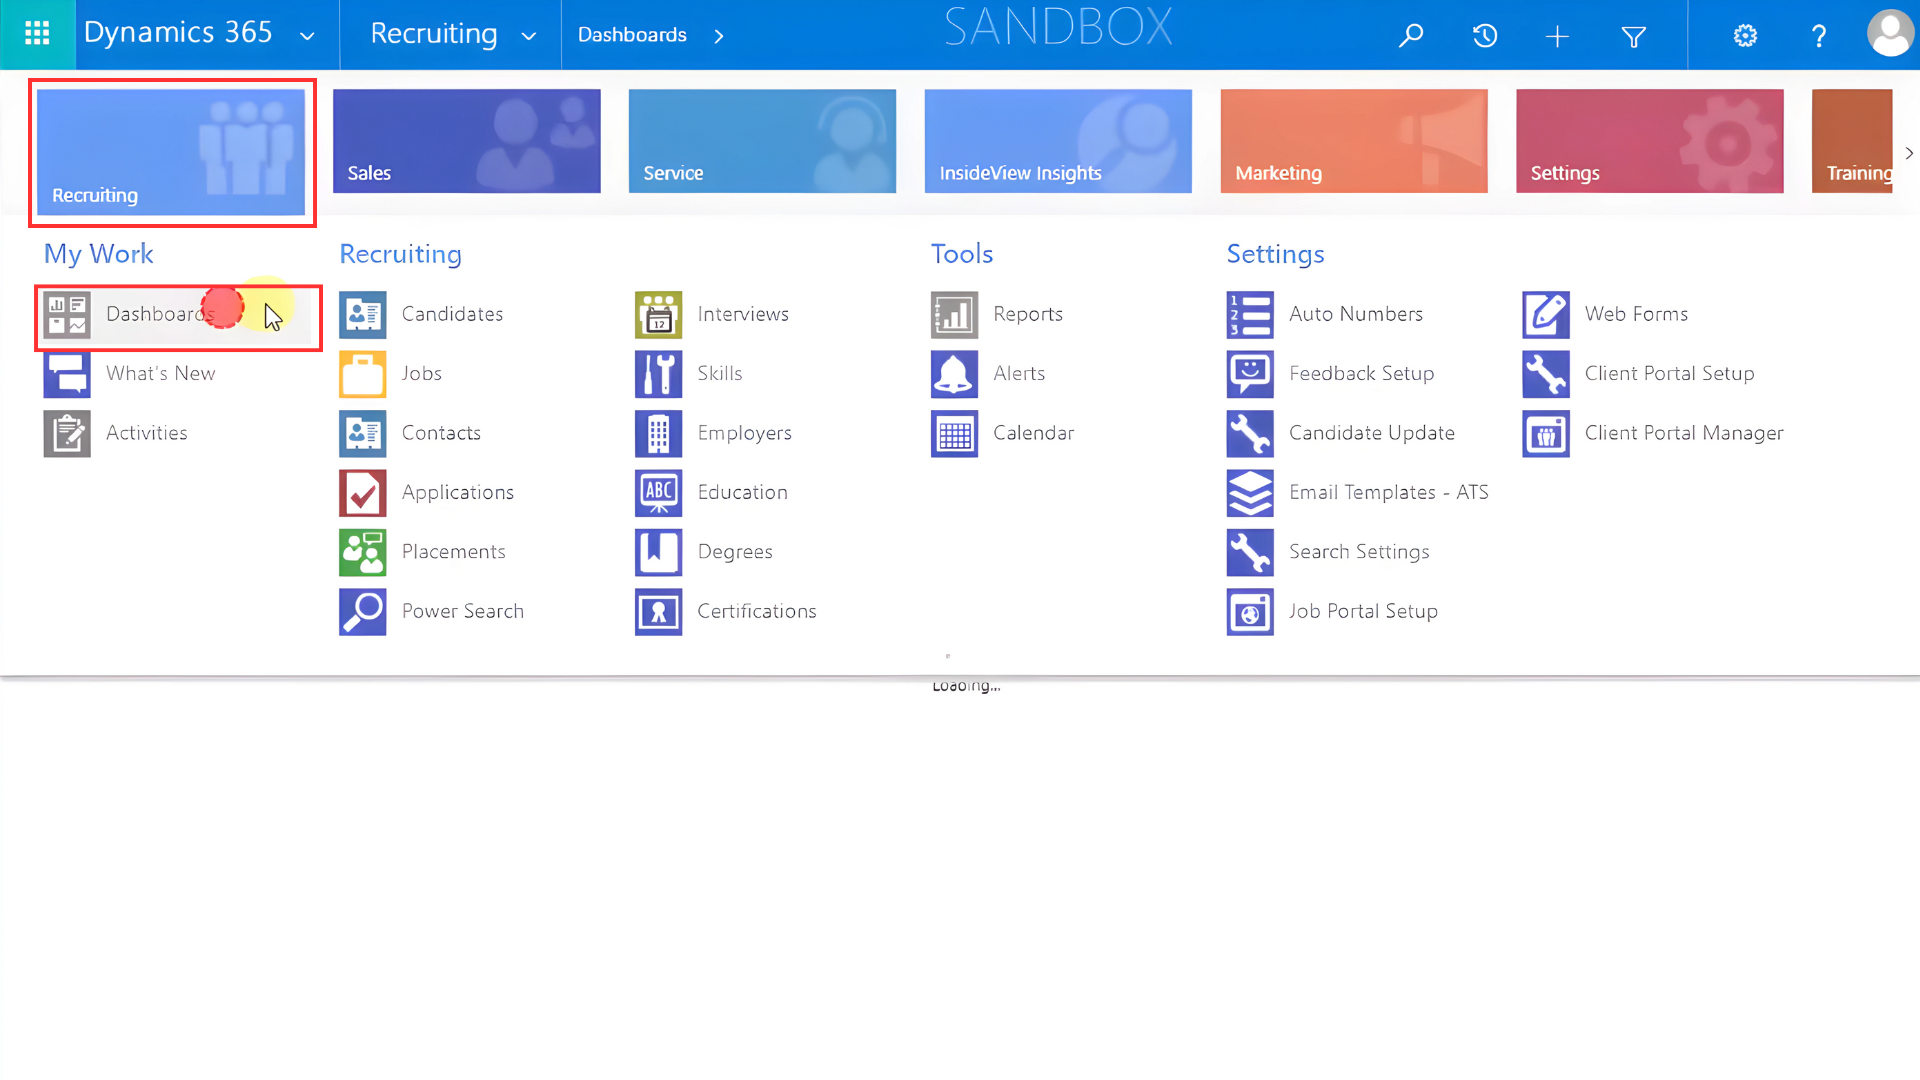The width and height of the screenshot is (1920, 1080).
Task: Click the Degrees bookmark icon
Action: pos(659,552)
